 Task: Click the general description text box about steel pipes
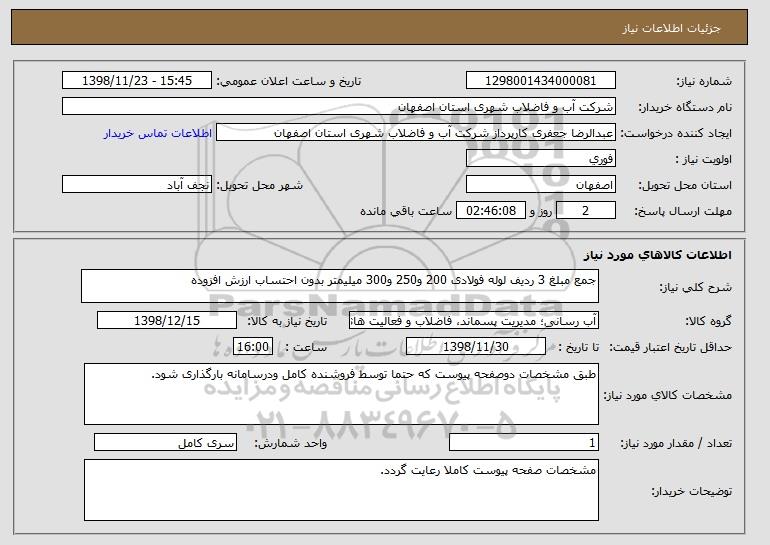340,286
